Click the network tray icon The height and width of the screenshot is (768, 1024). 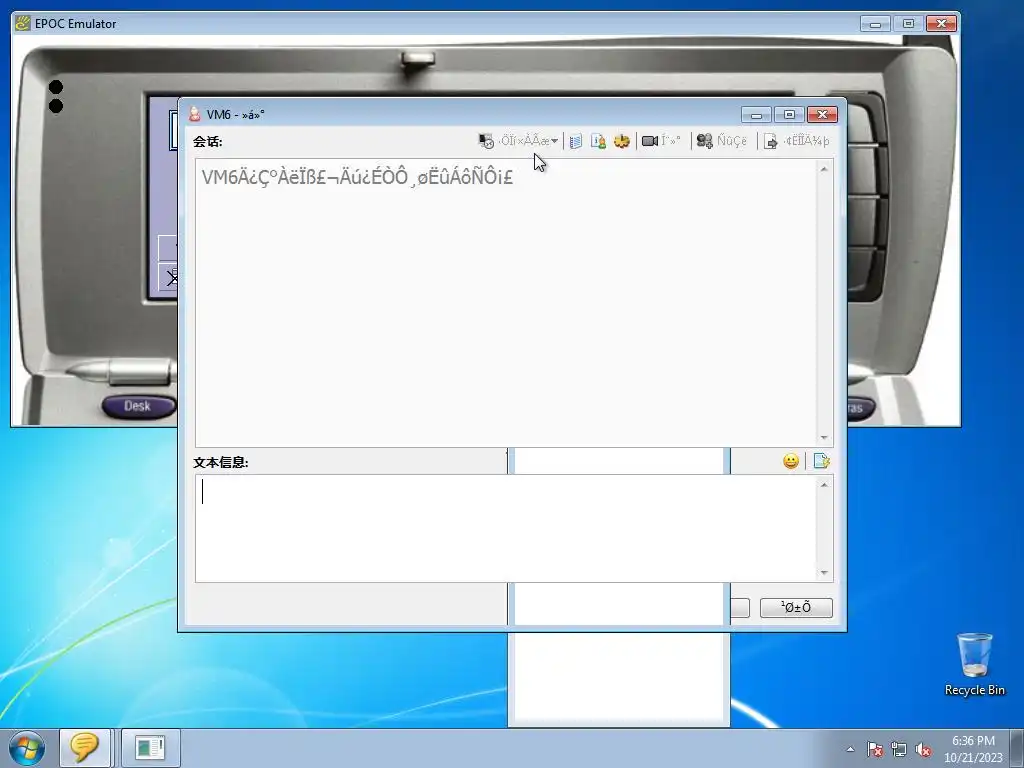pos(899,749)
